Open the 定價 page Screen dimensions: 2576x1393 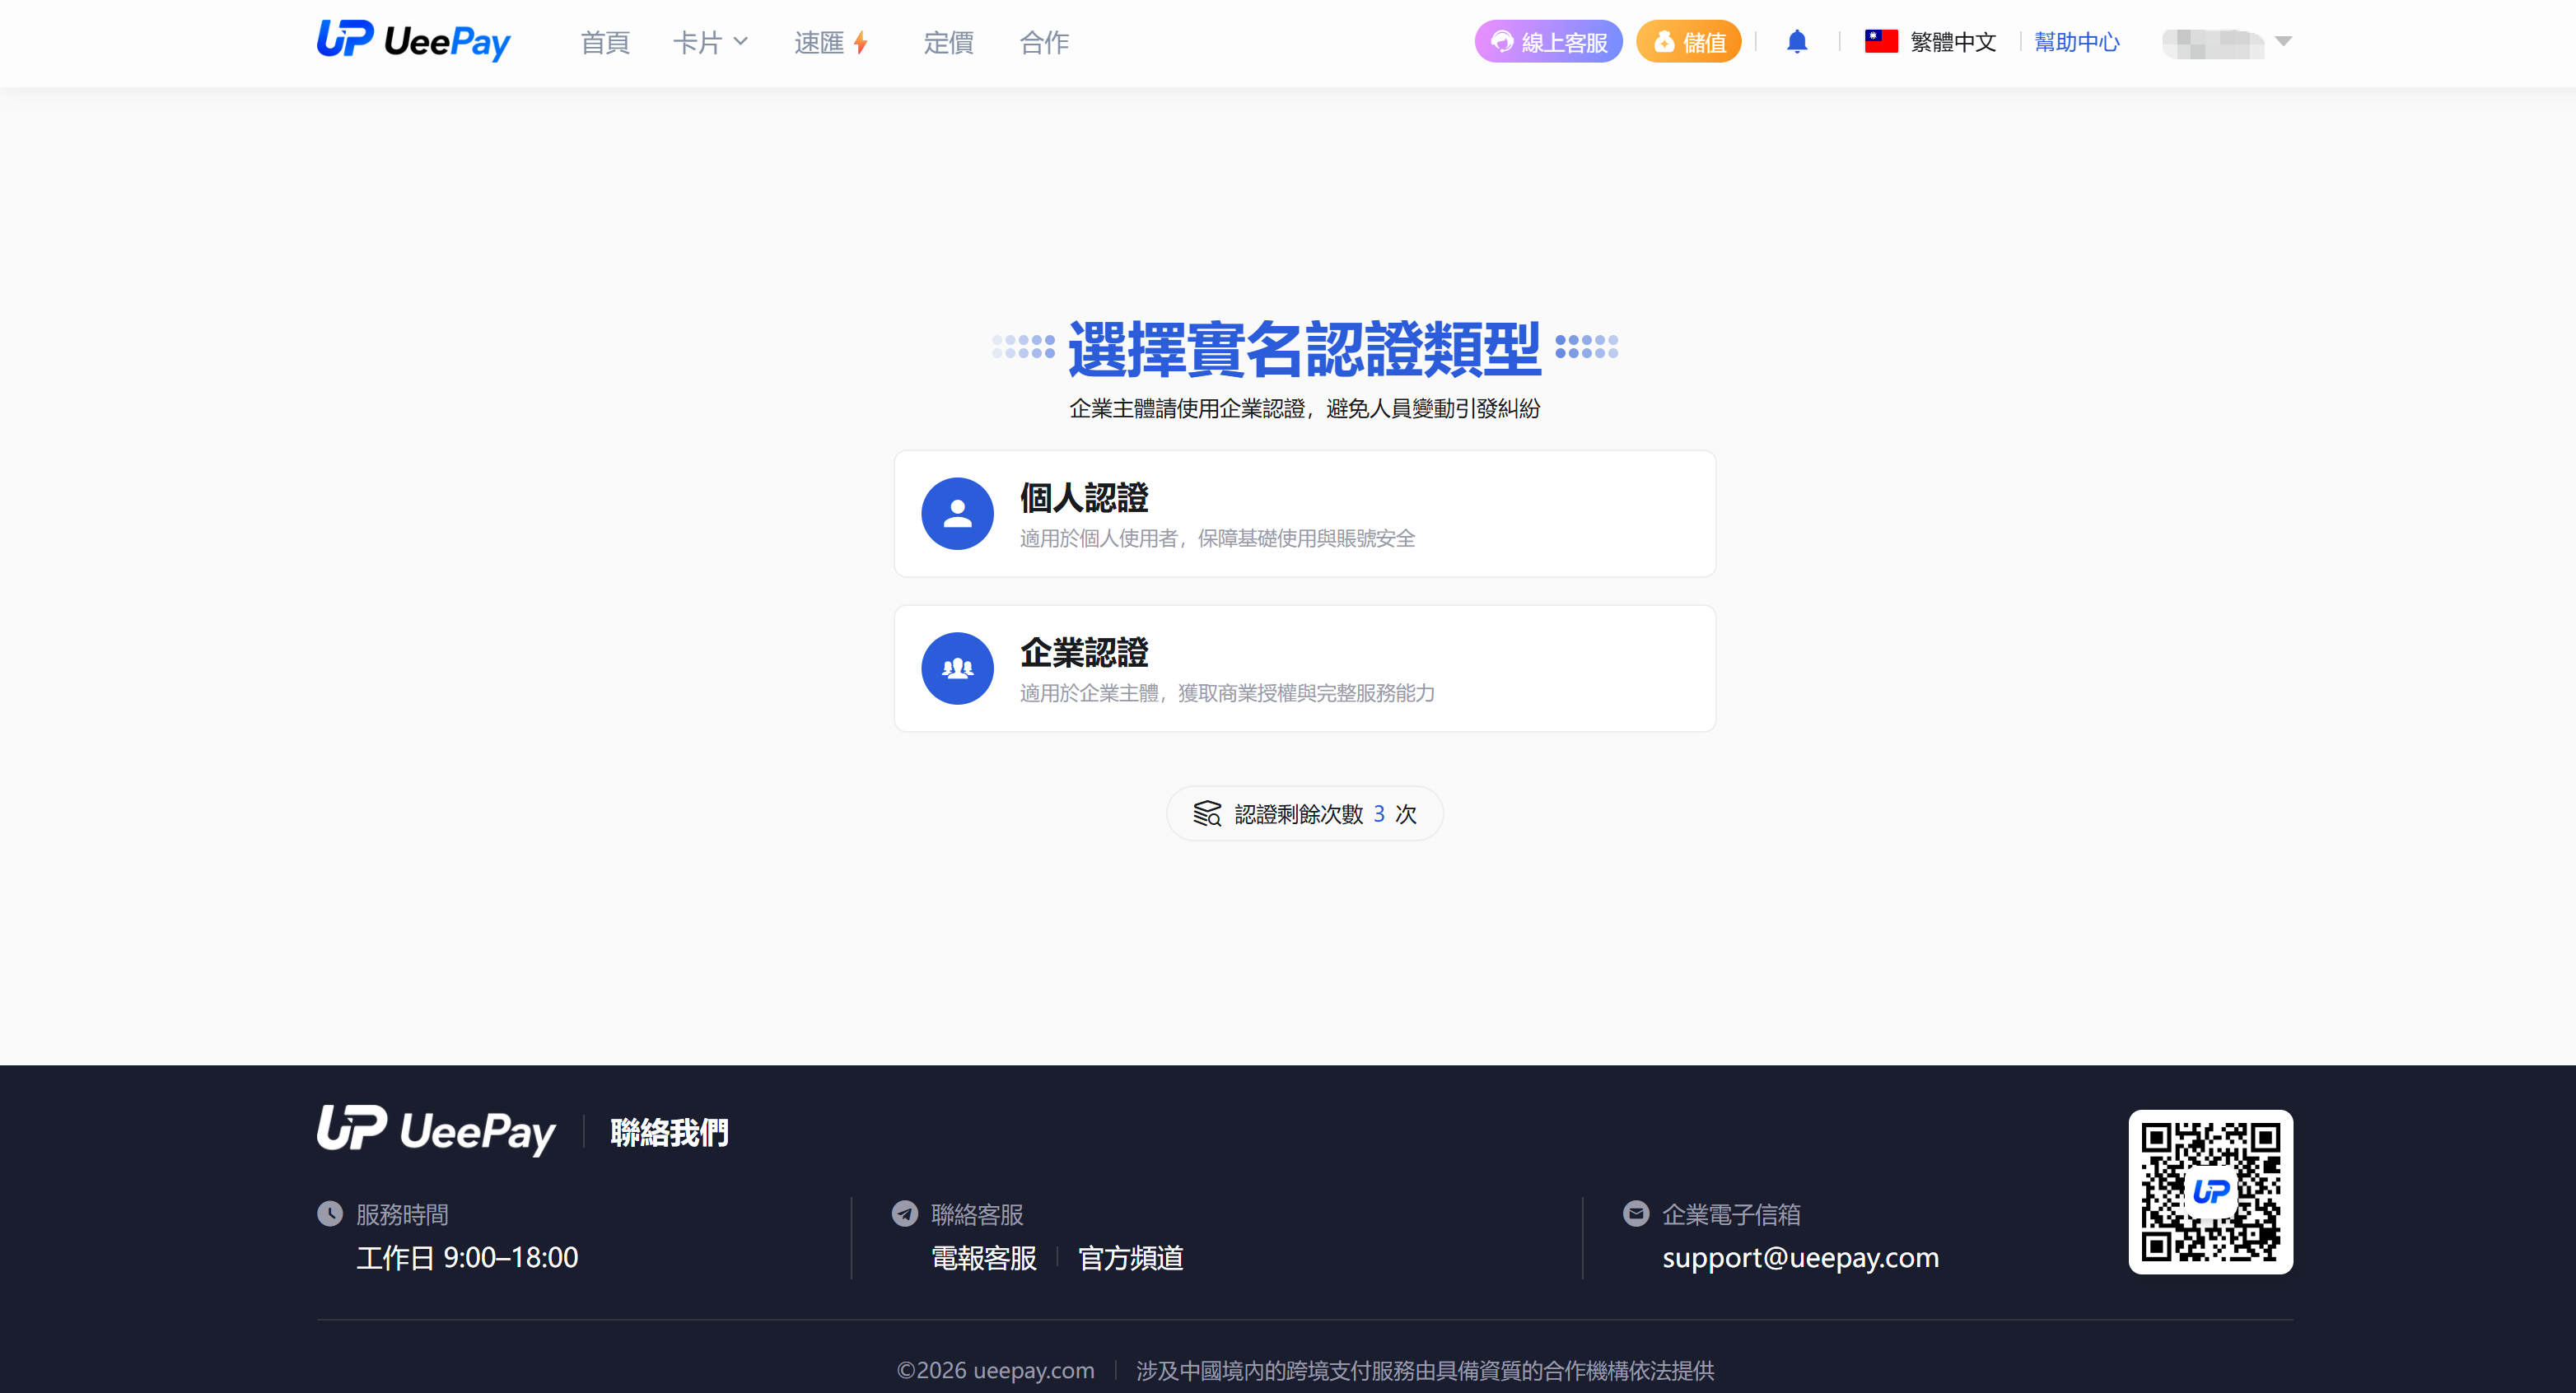948,42
